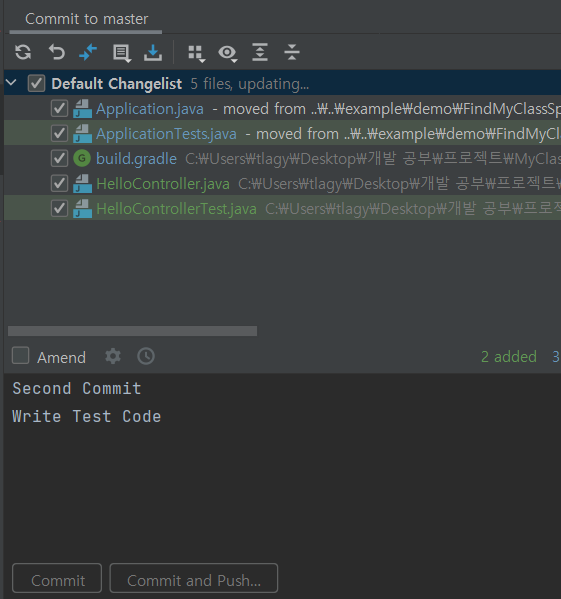Open the Changelists icon
The image size is (561, 599).
[122, 53]
